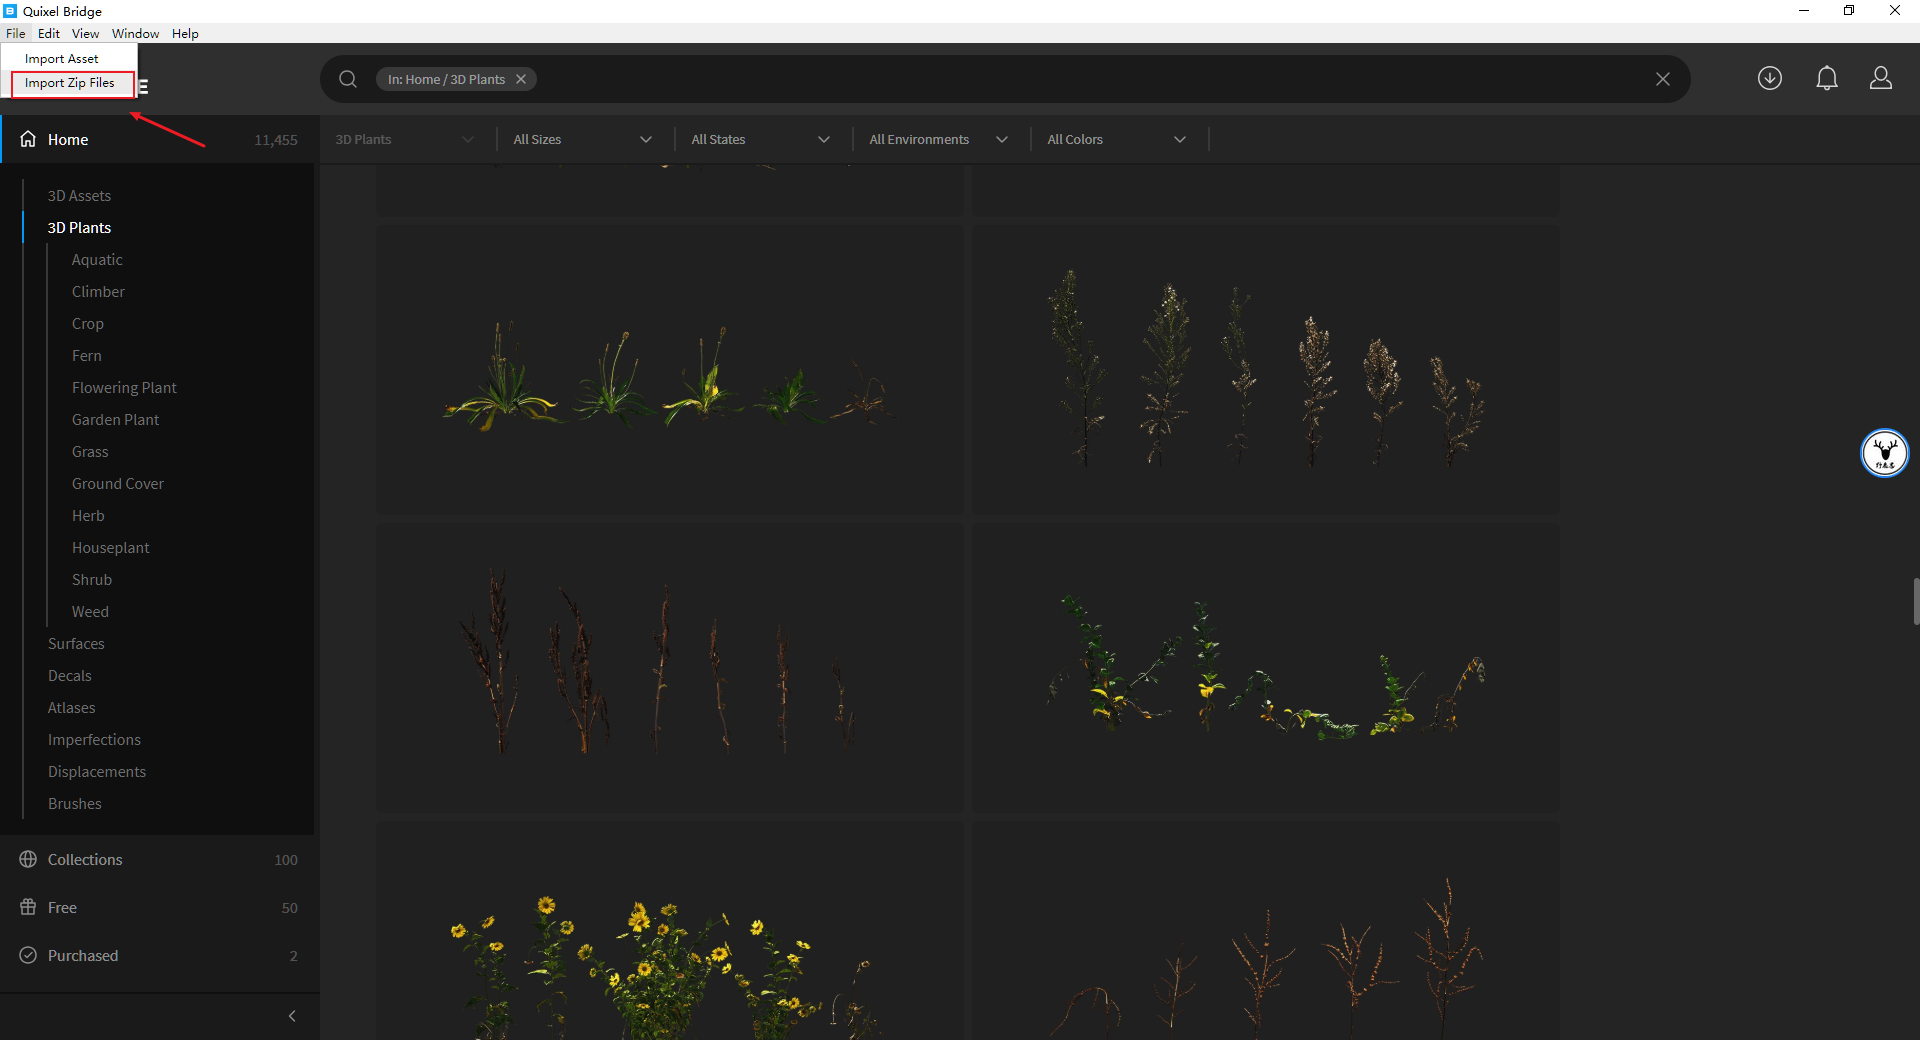Open the Window menu
This screenshot has height=1040, width=1920.
tap(135, 33)
